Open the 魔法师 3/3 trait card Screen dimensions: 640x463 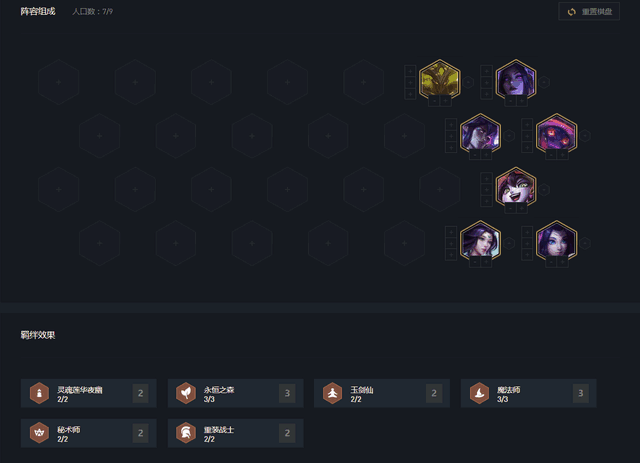point(529,393)
